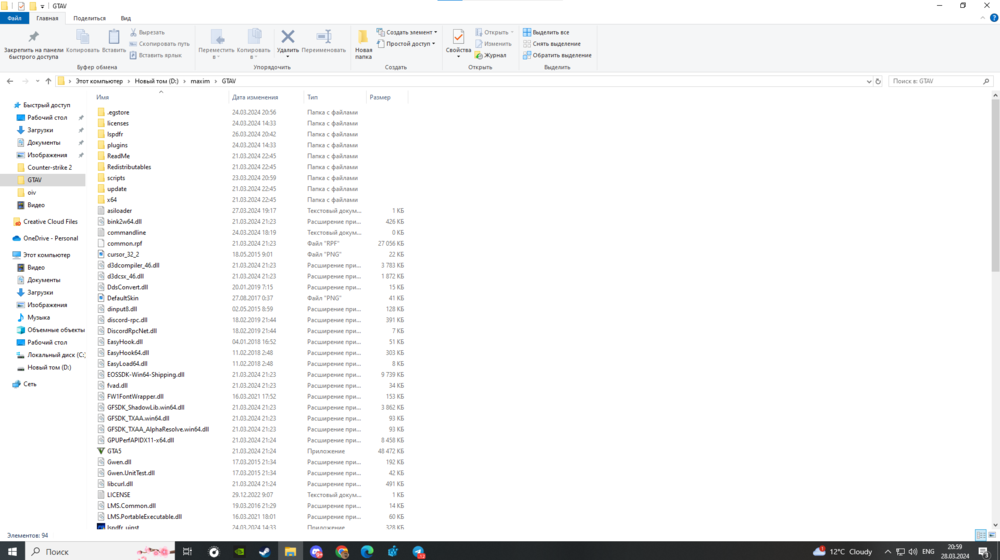Viewport: 1000px width, 560px height.
Task: Click Invert selection (Обратить выделение)
Action: (x=557, y=55)
